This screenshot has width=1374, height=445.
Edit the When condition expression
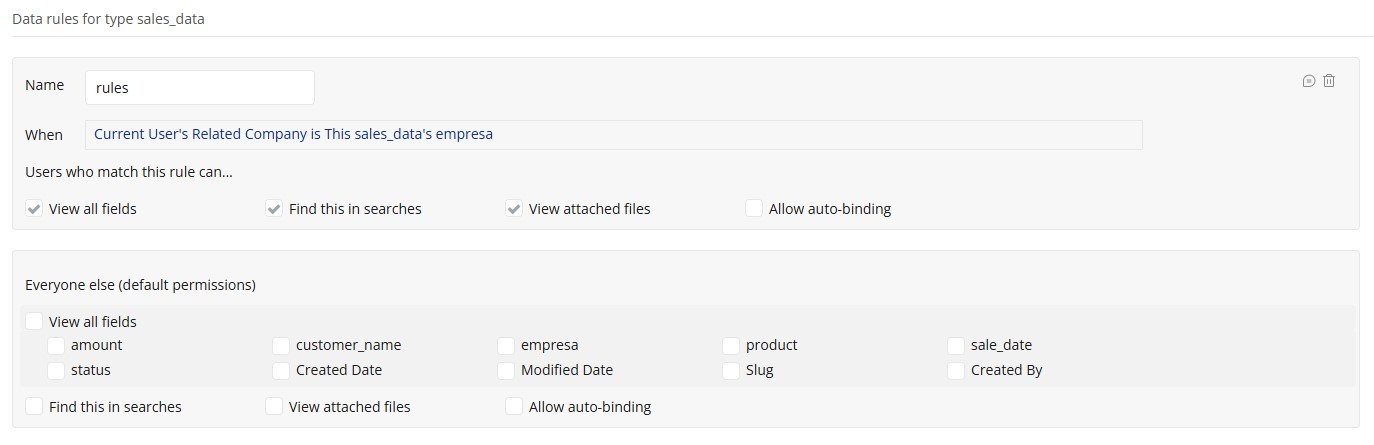click(x=613, y=134)
